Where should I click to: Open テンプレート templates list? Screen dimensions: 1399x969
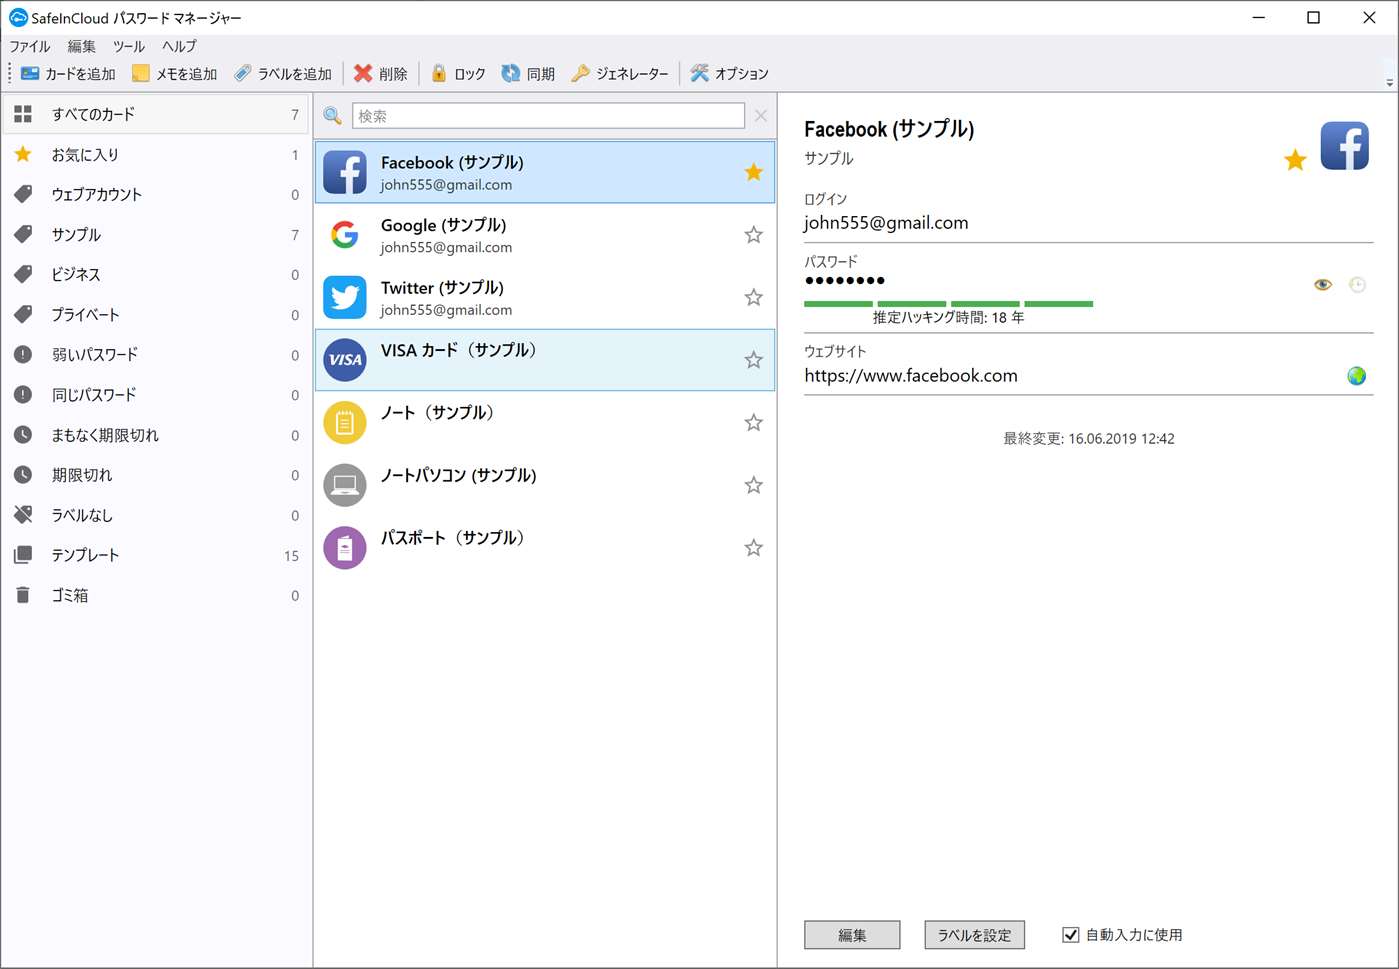[156, 555]
